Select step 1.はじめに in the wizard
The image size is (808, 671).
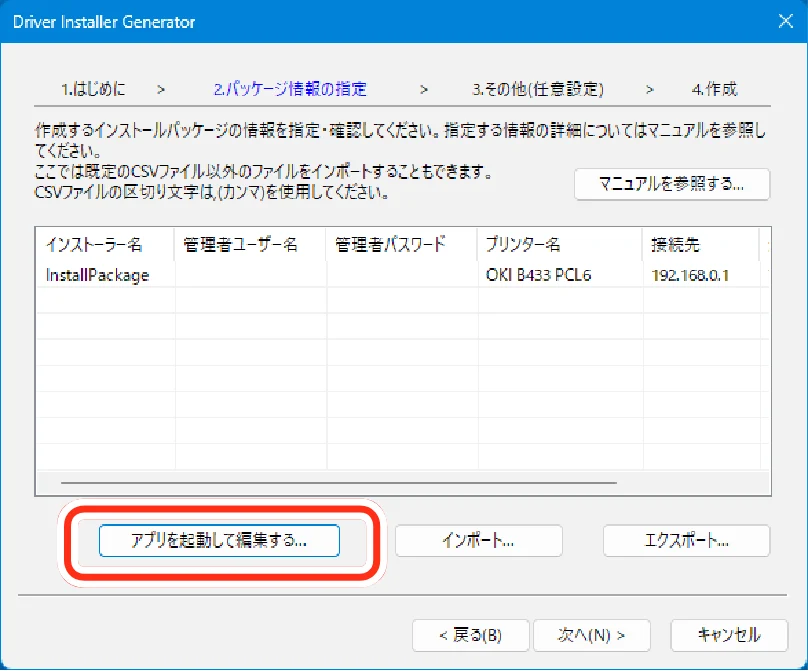tap(93, 89)
